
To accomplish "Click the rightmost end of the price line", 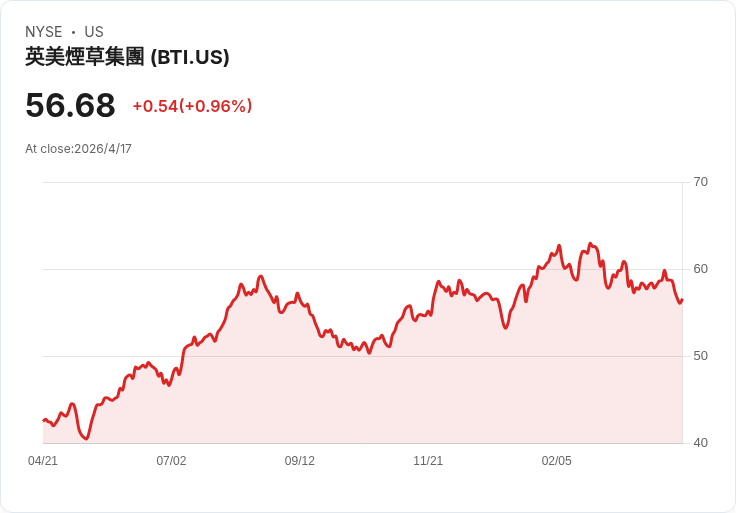I will [x=682, y=300].
